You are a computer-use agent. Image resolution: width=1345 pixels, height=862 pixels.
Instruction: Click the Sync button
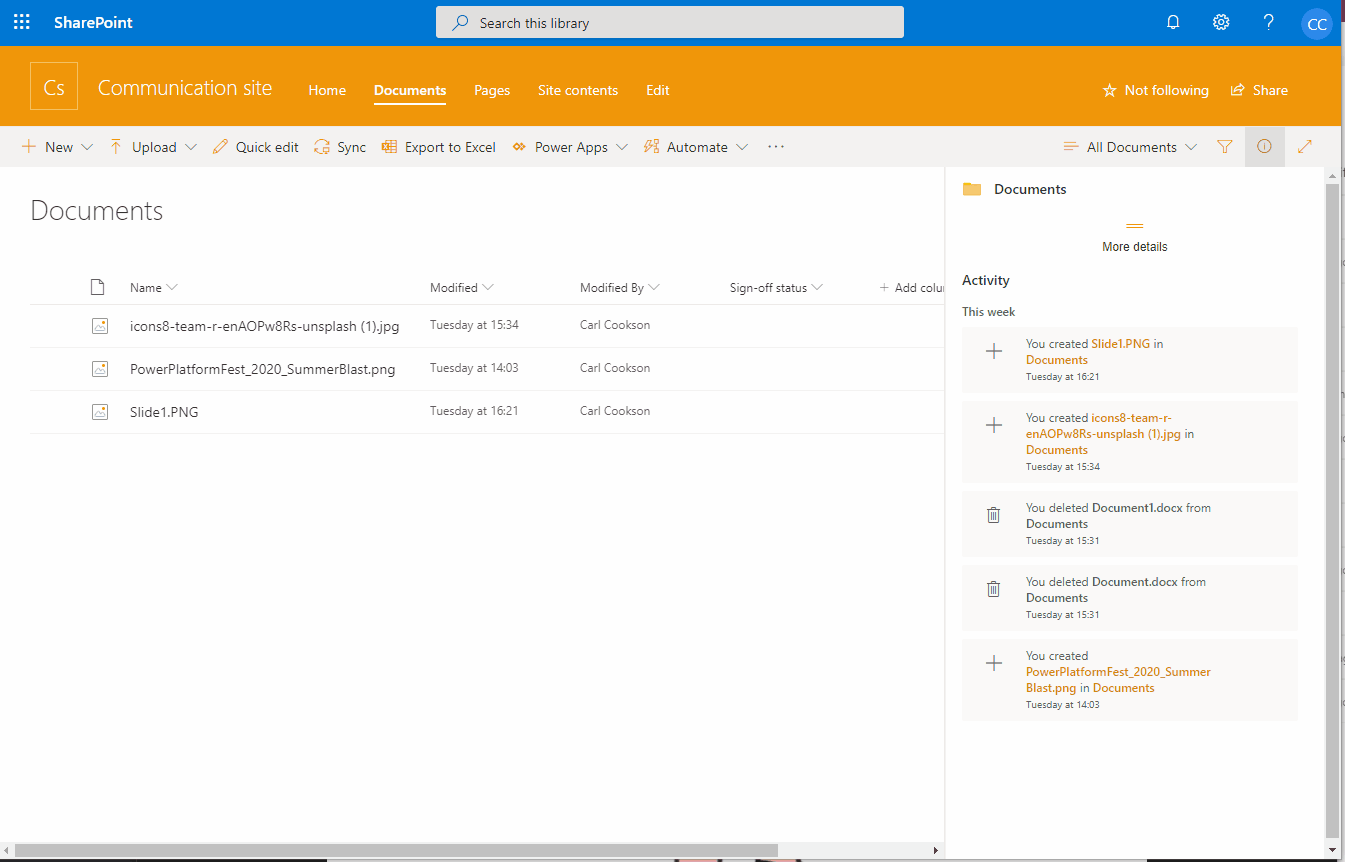click(x=340, y=147)
